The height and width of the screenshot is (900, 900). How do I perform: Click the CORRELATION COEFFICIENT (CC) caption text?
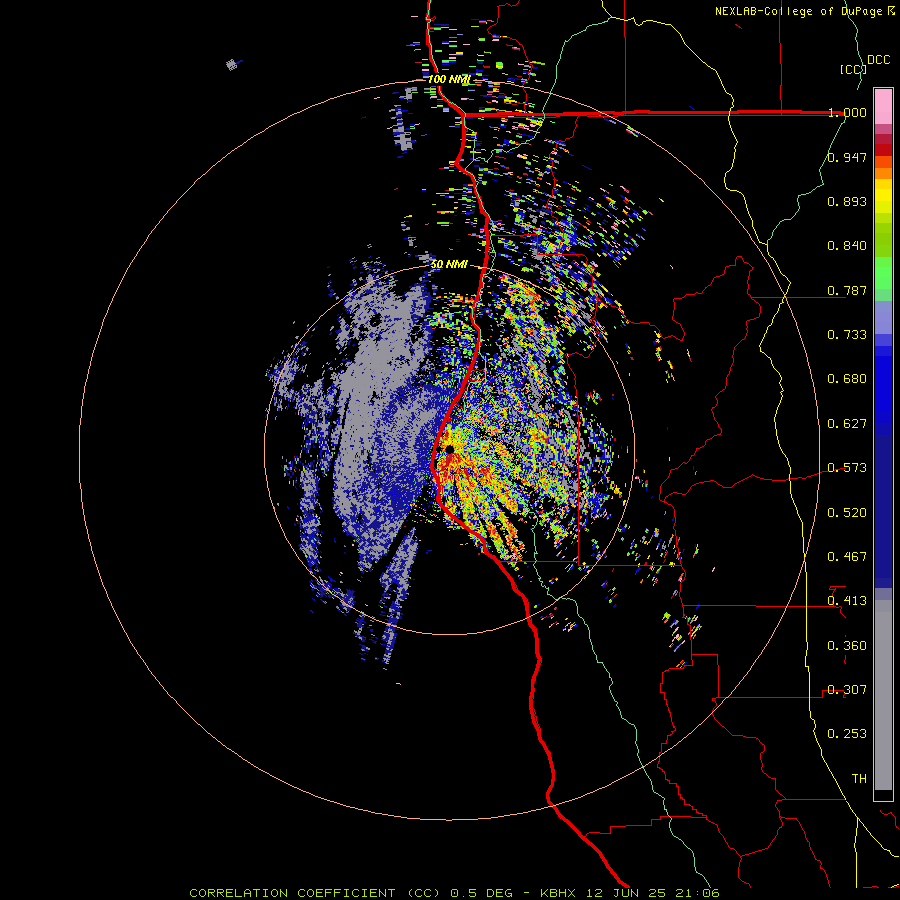(x=315, y=893)
